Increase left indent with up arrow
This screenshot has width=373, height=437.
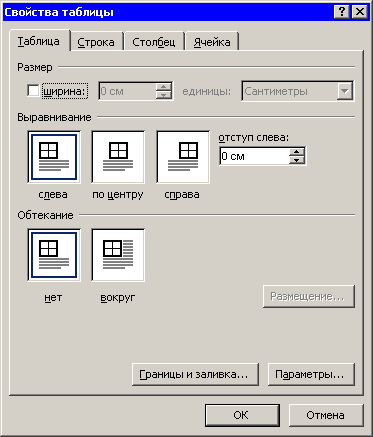click(x=297, y=152)
